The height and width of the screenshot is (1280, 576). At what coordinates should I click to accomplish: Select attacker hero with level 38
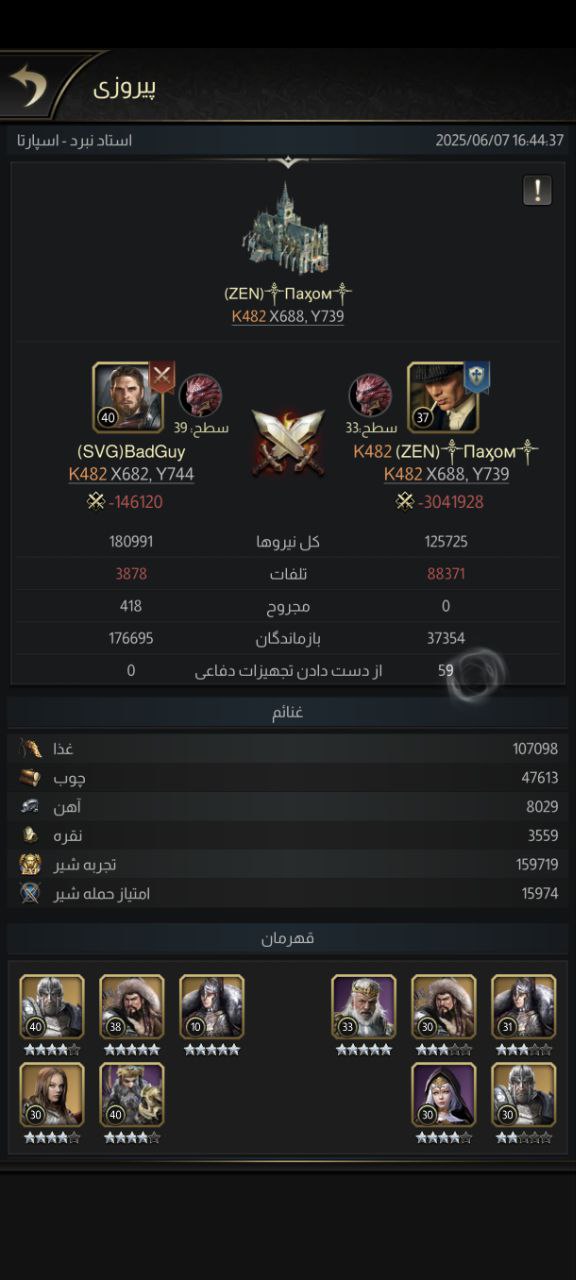[132, 1007]
